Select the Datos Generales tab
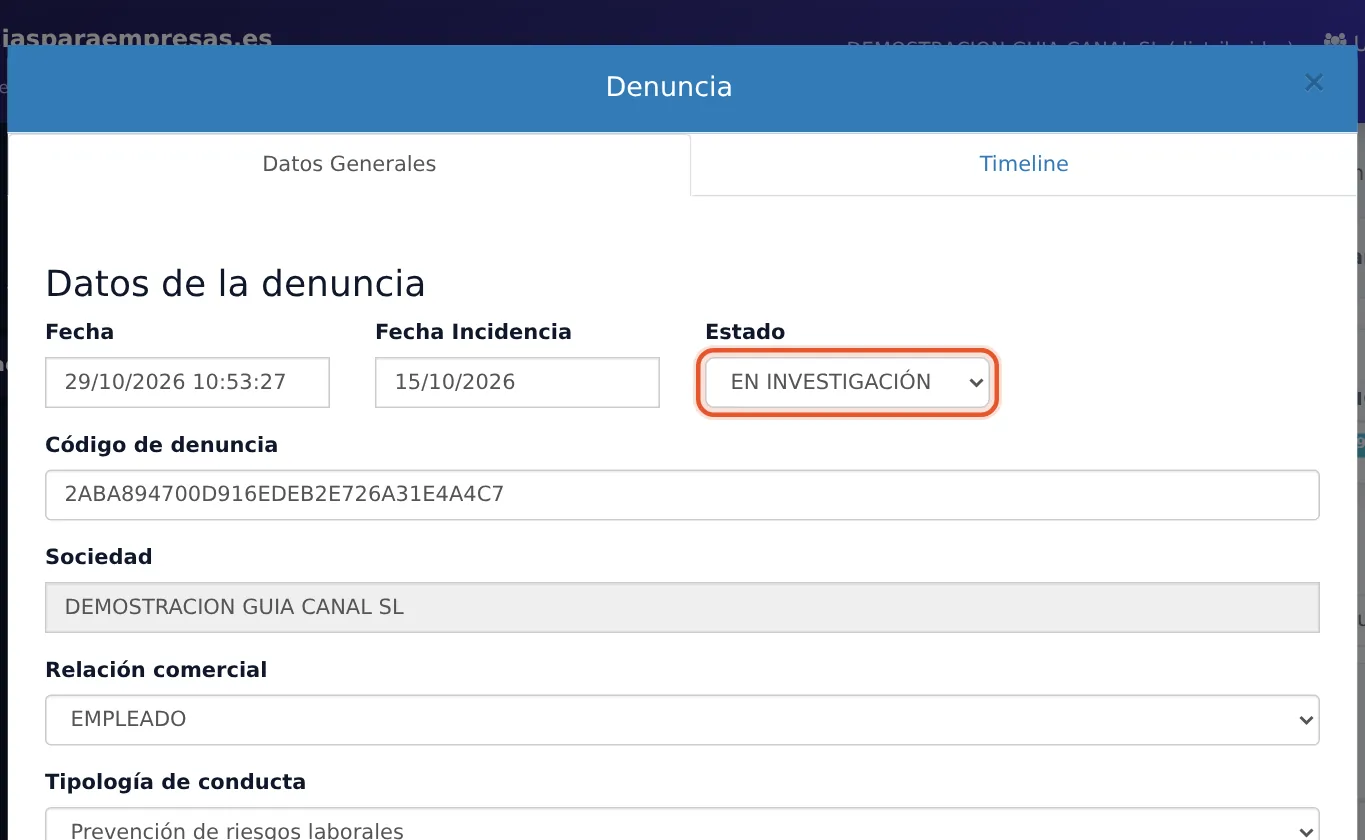Viewport: 1365px width, 840px height. coord(349,164)
